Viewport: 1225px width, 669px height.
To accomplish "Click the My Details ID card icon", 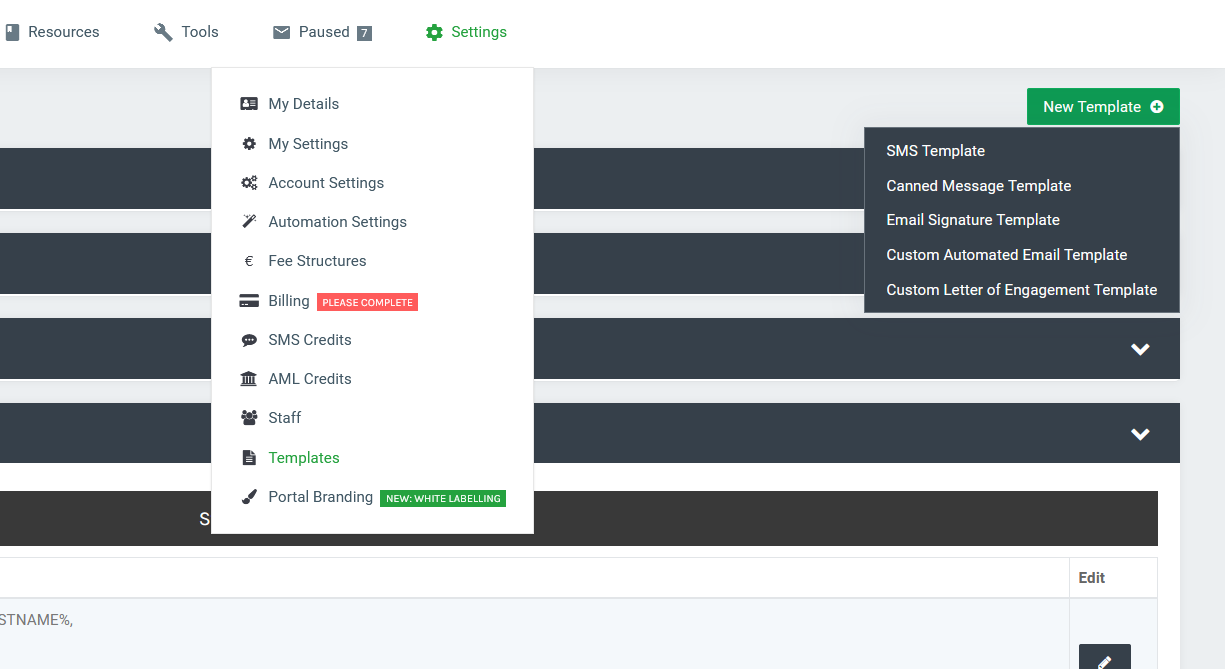I will 249,104.
